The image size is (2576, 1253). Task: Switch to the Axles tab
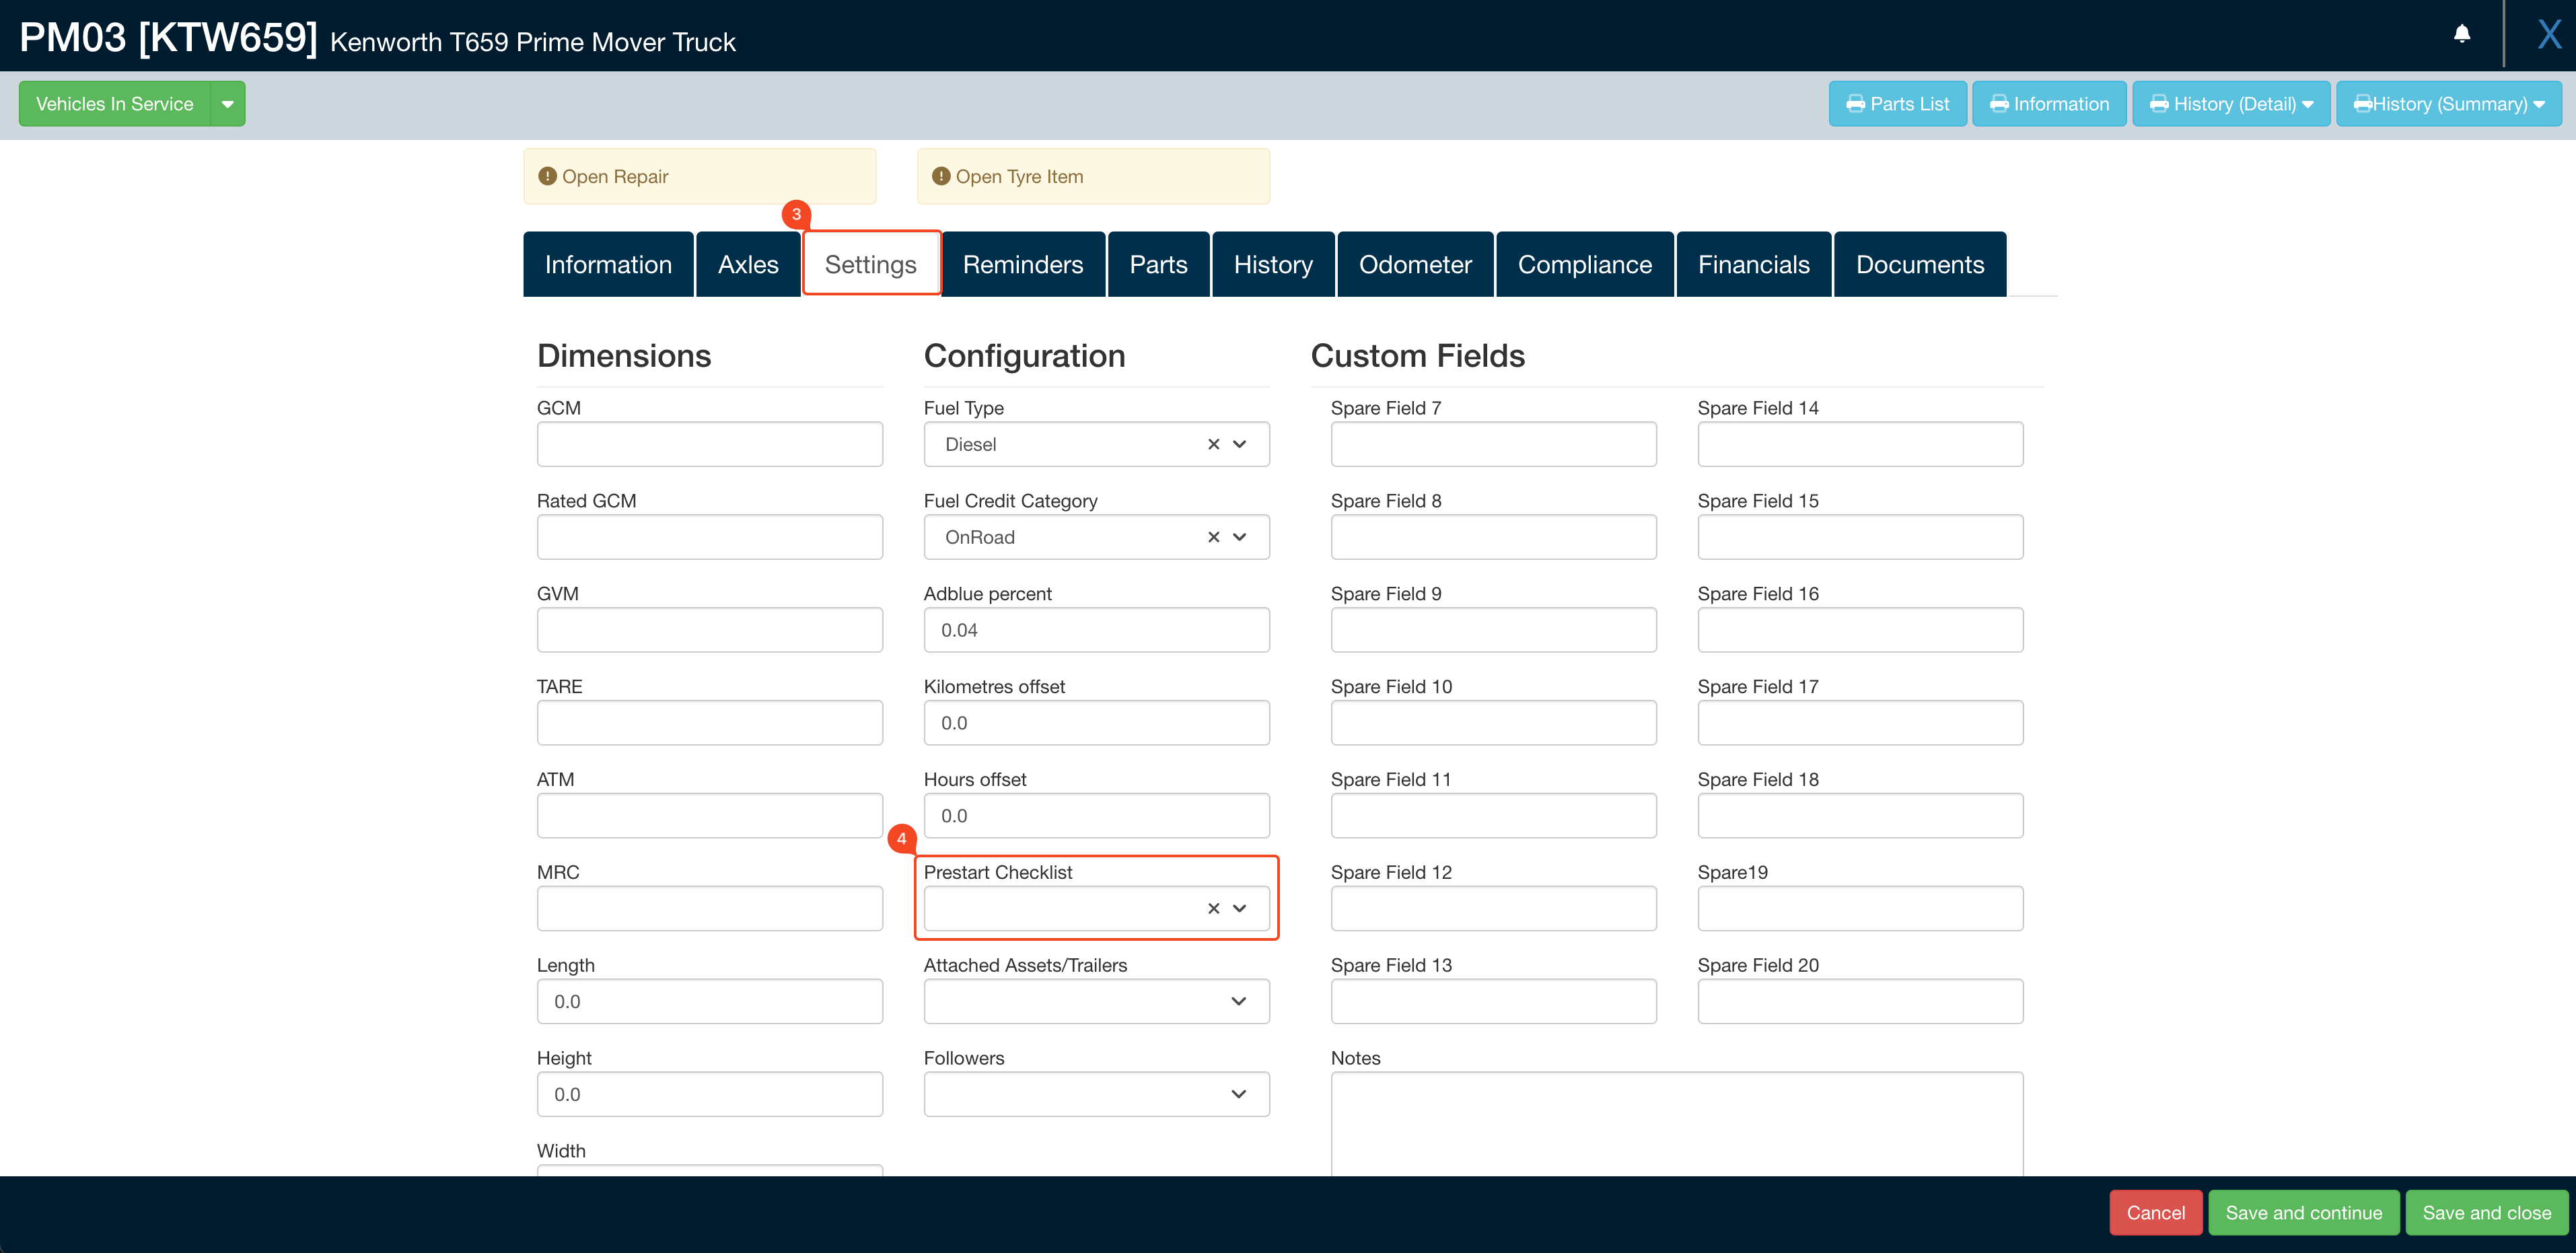pos(747,264)
